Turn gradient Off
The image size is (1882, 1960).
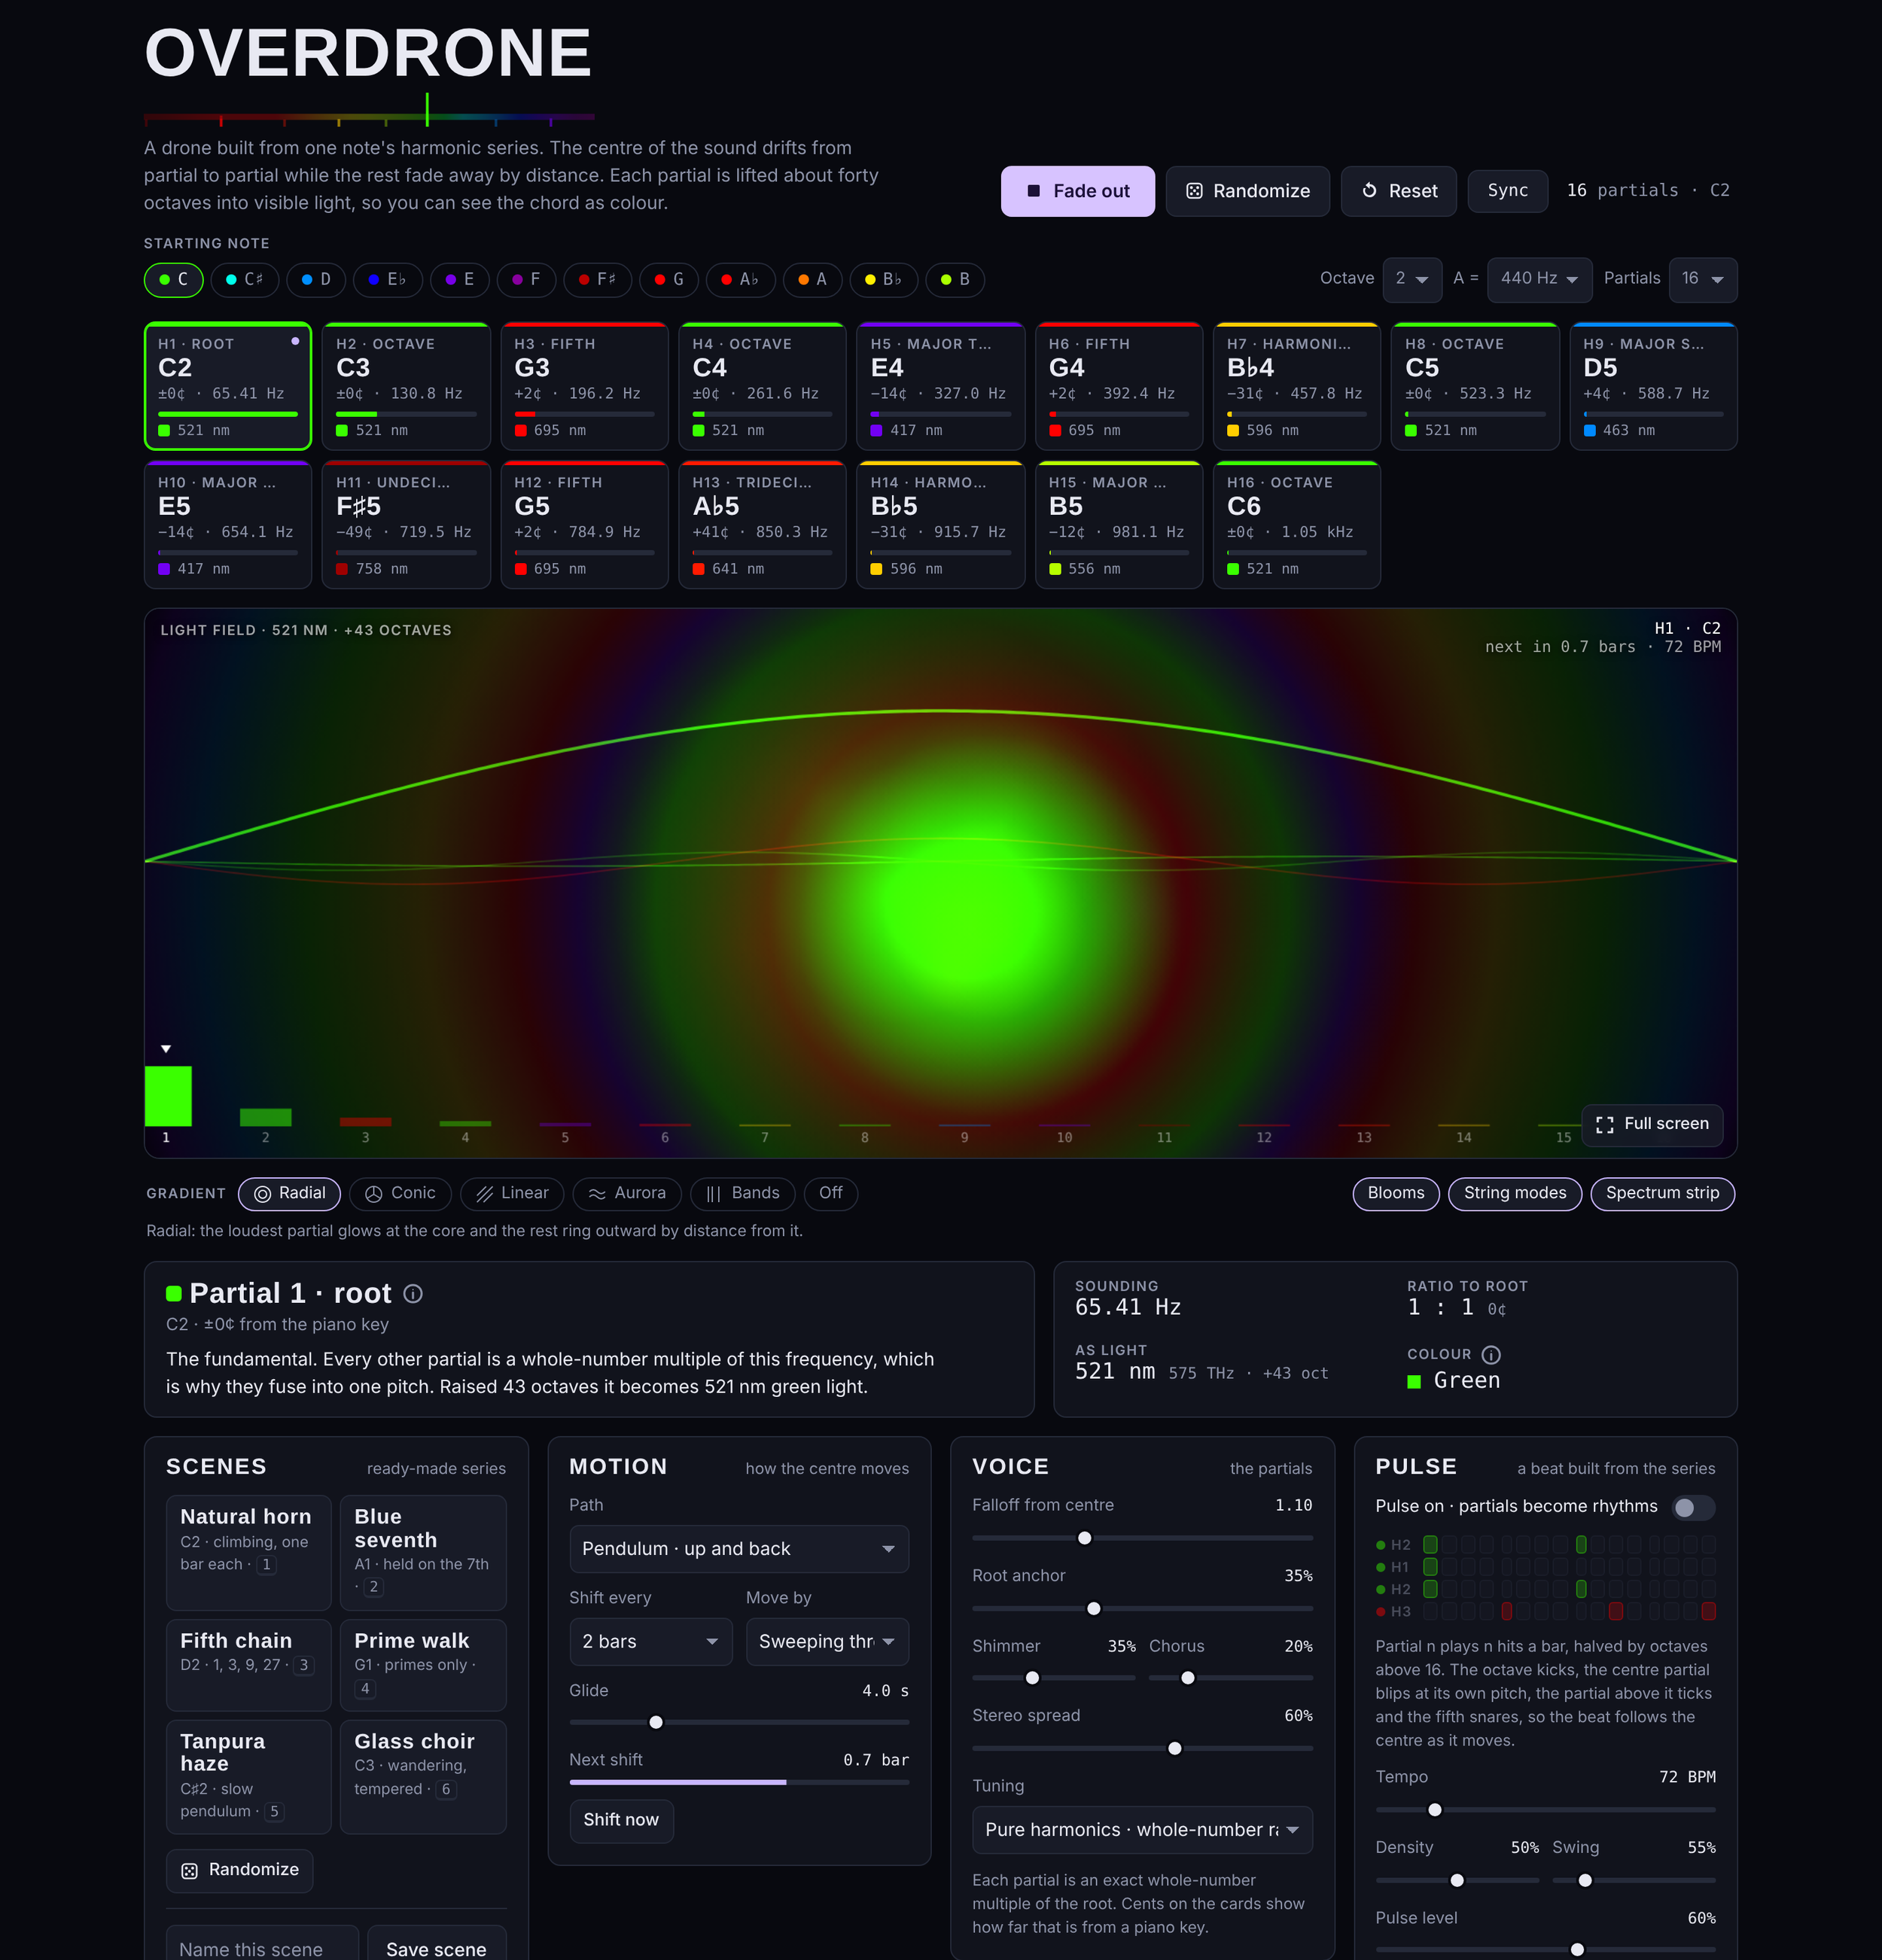(831, 1194)
